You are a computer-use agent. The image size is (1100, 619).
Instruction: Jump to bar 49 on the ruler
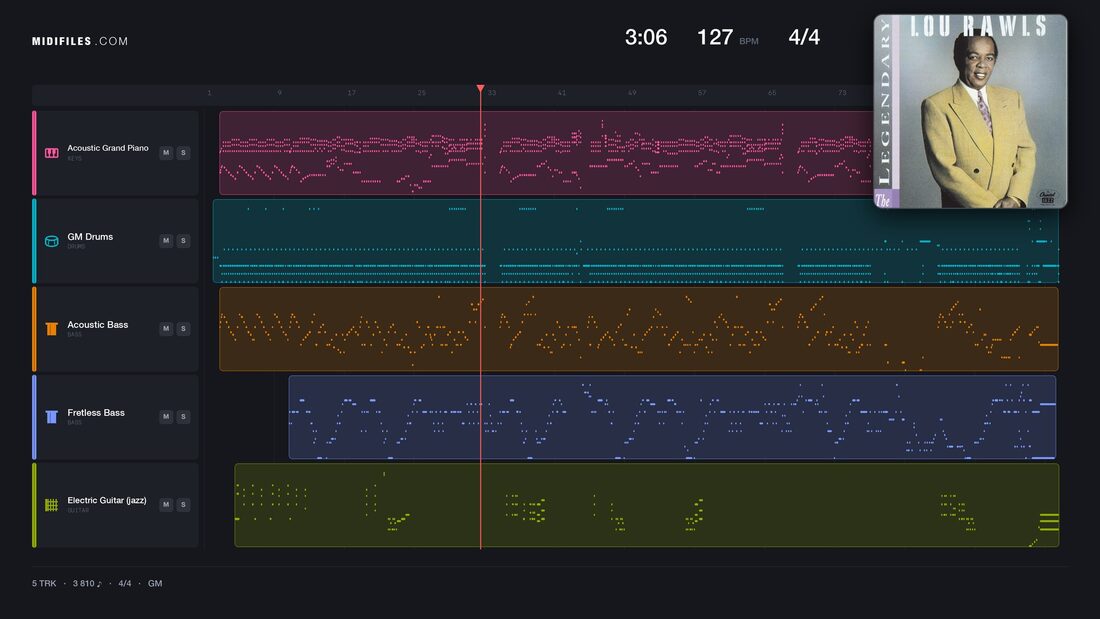click(632, 93)
